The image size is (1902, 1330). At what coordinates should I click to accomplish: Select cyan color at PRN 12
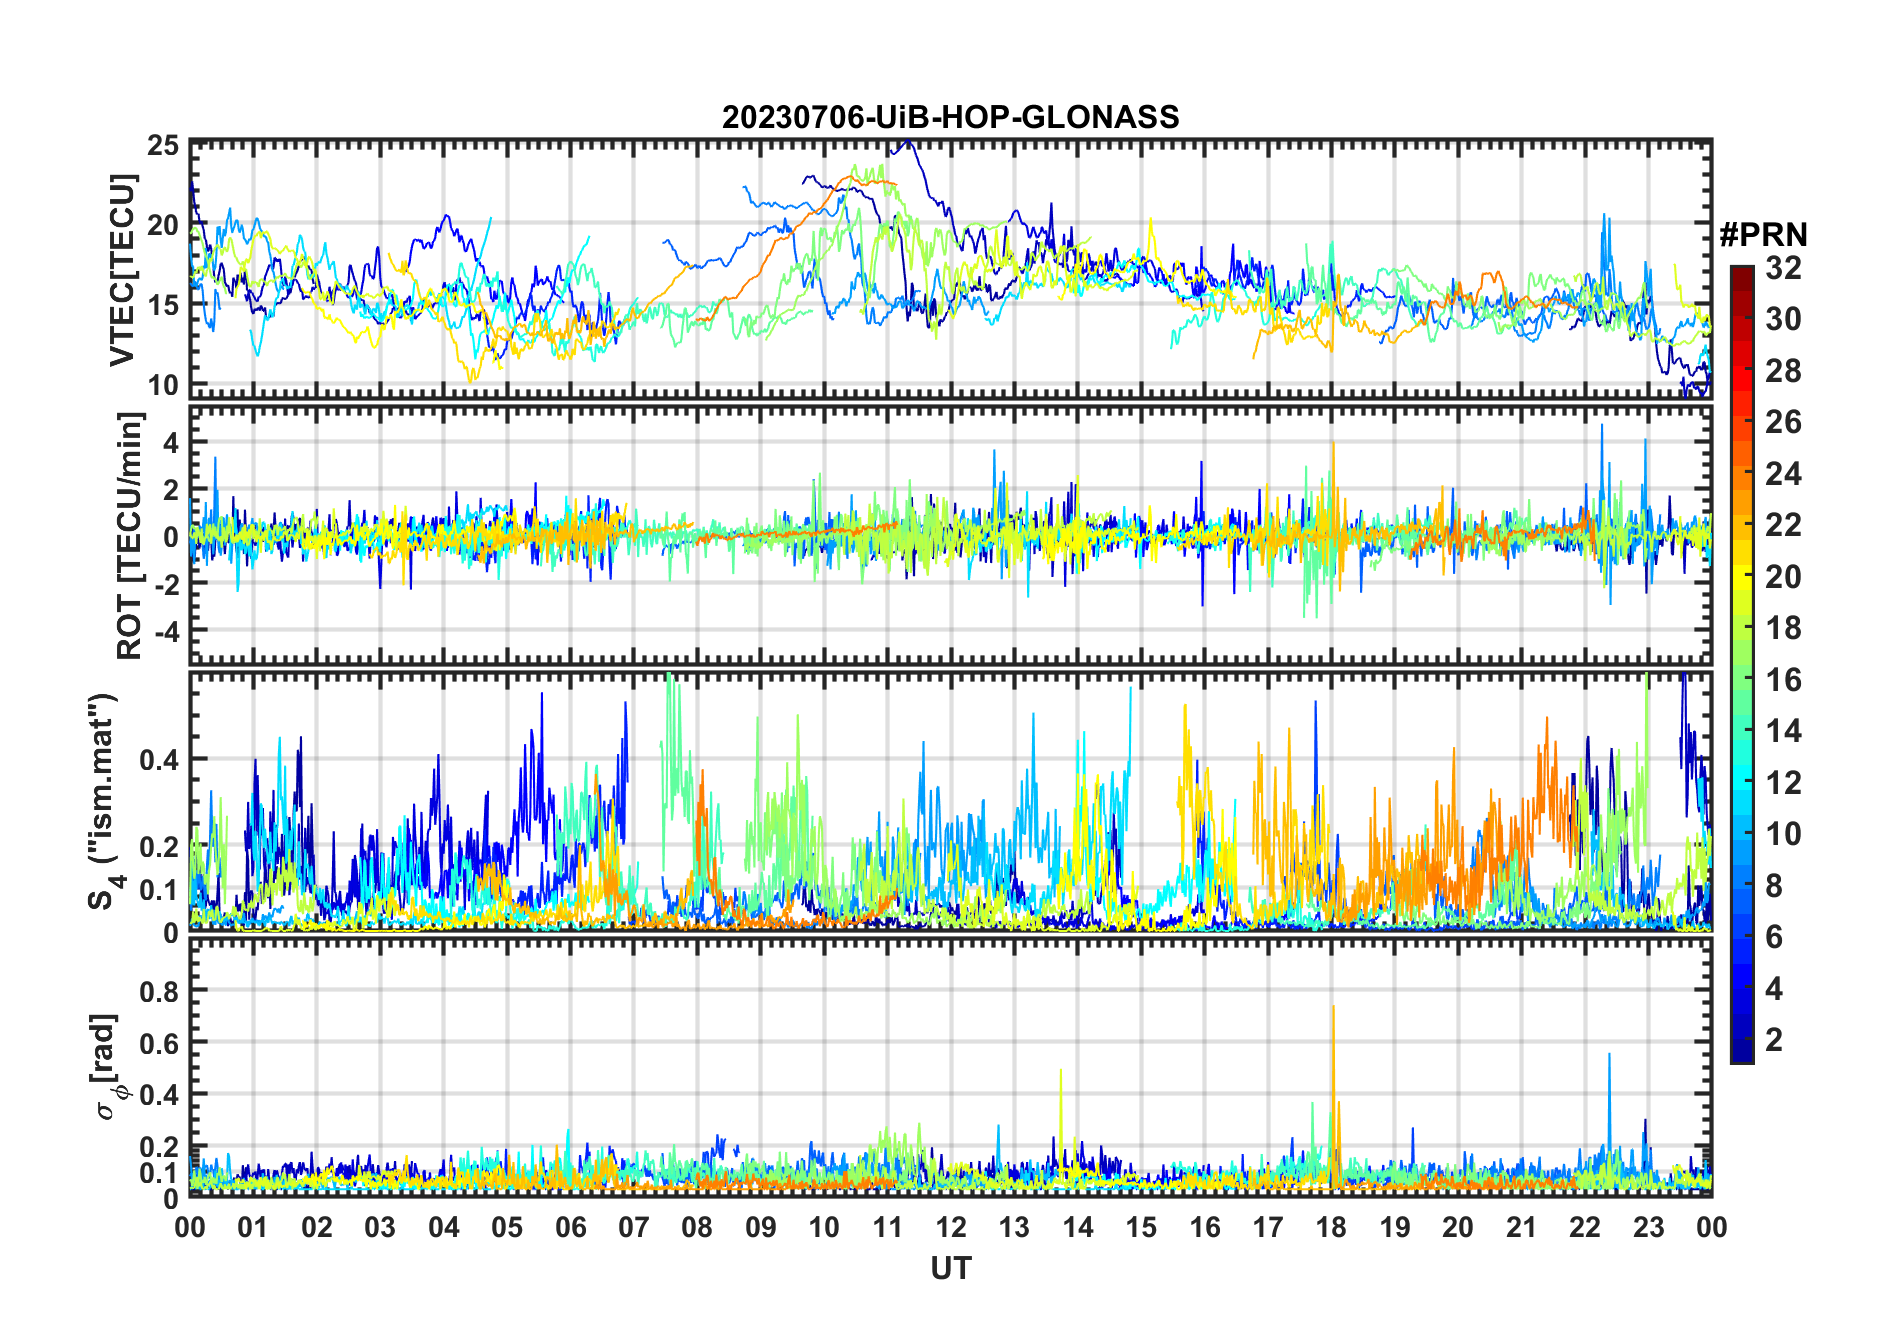(x=1742, y=782)
